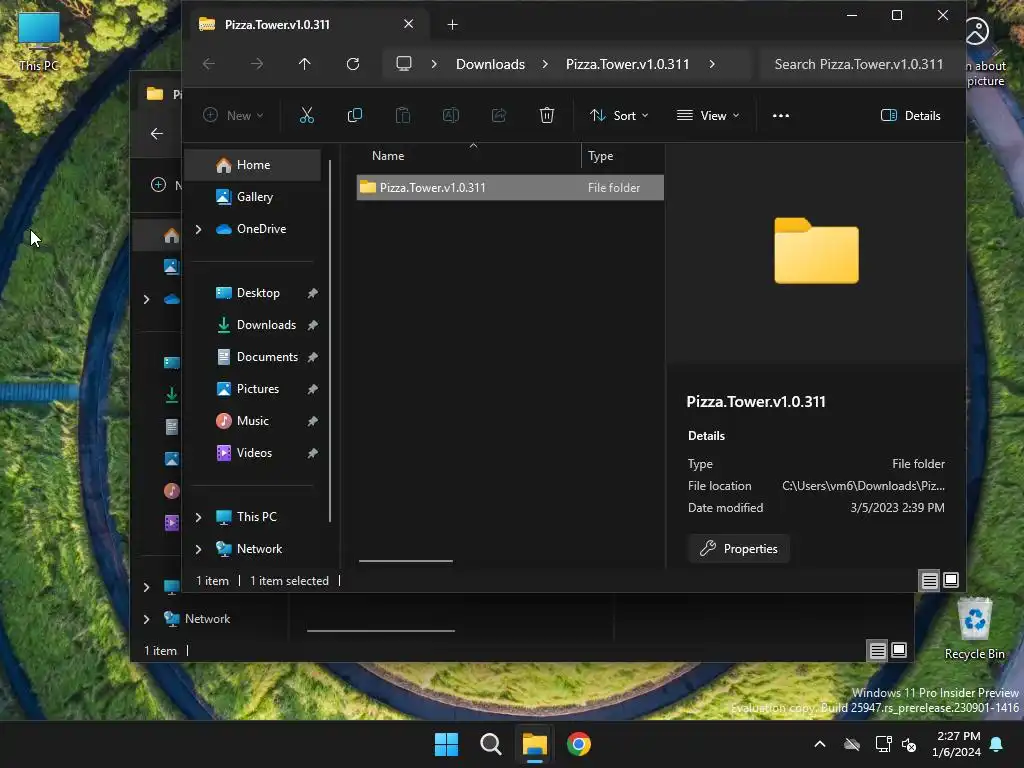Switch to large thumbnails view icon in status bar

[x=951, y=581]
